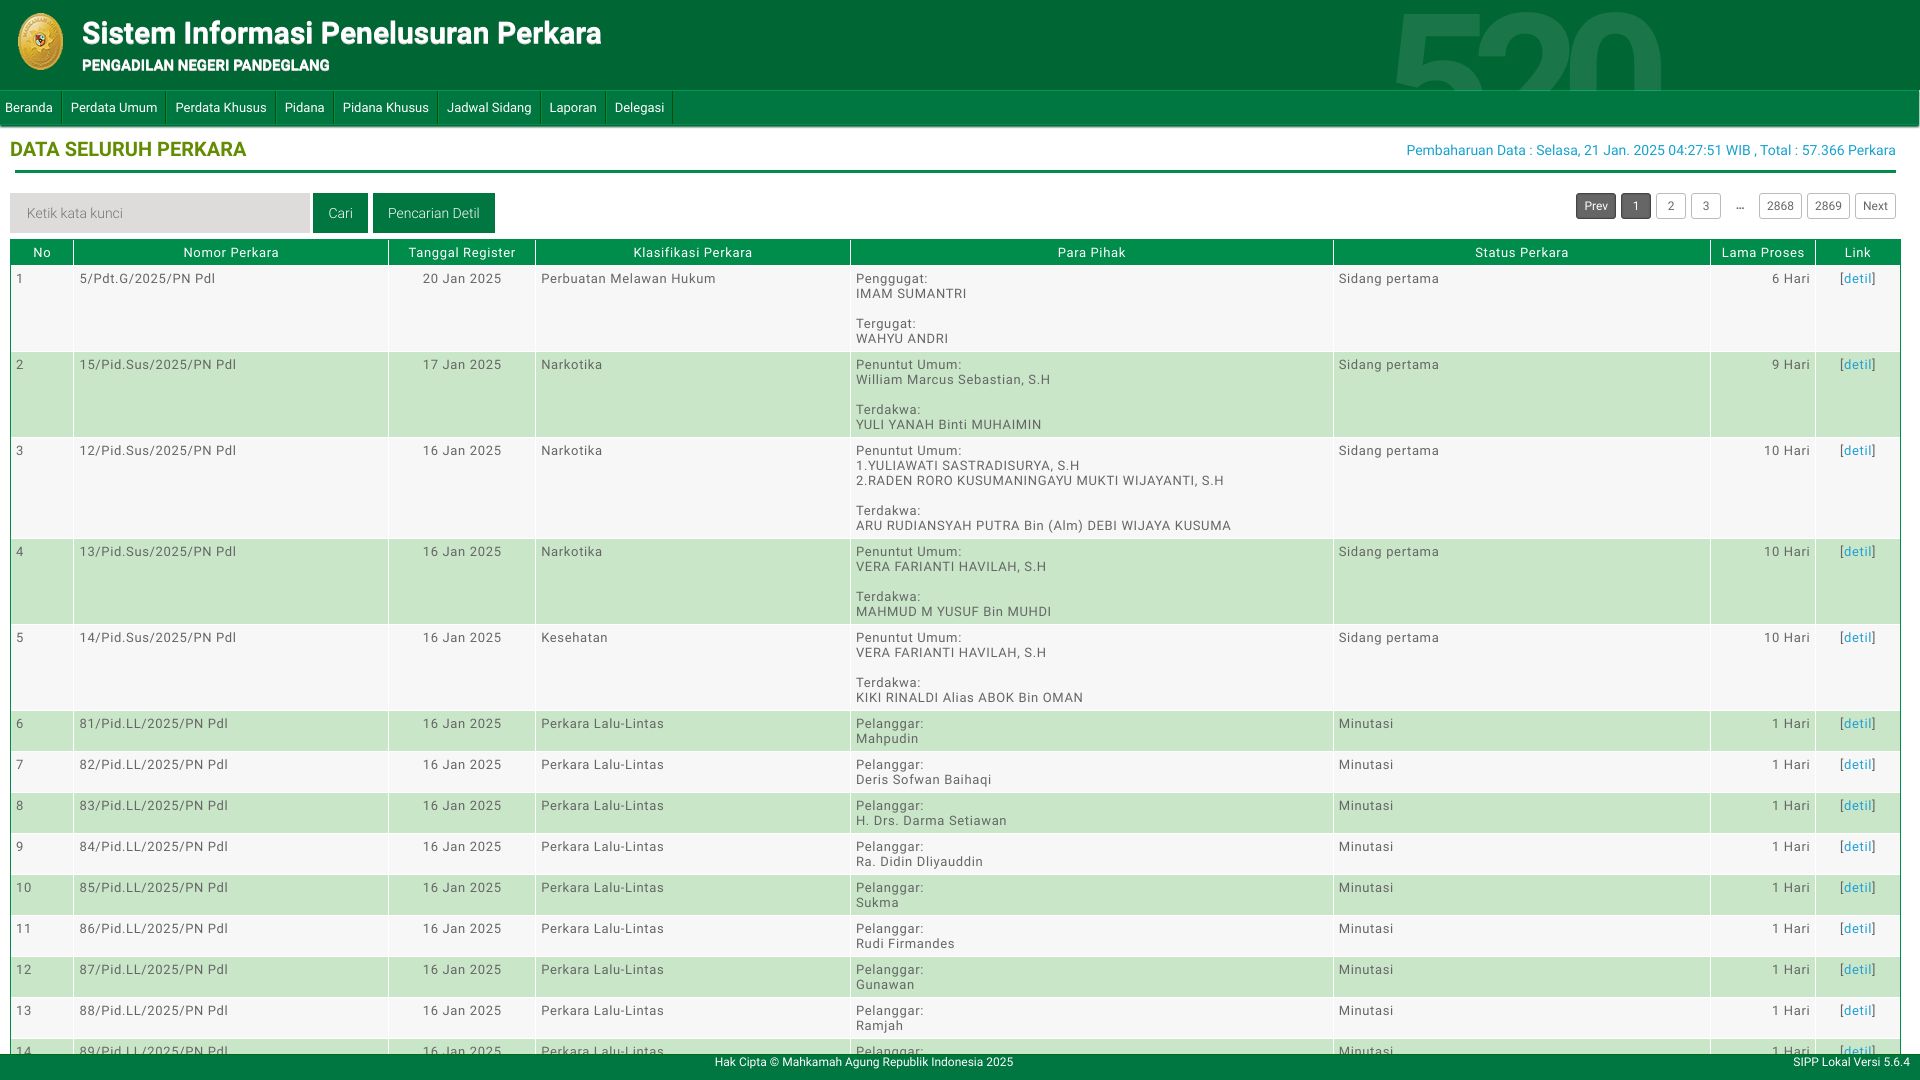Click the Pencarian Detil button

coord(434,212)
